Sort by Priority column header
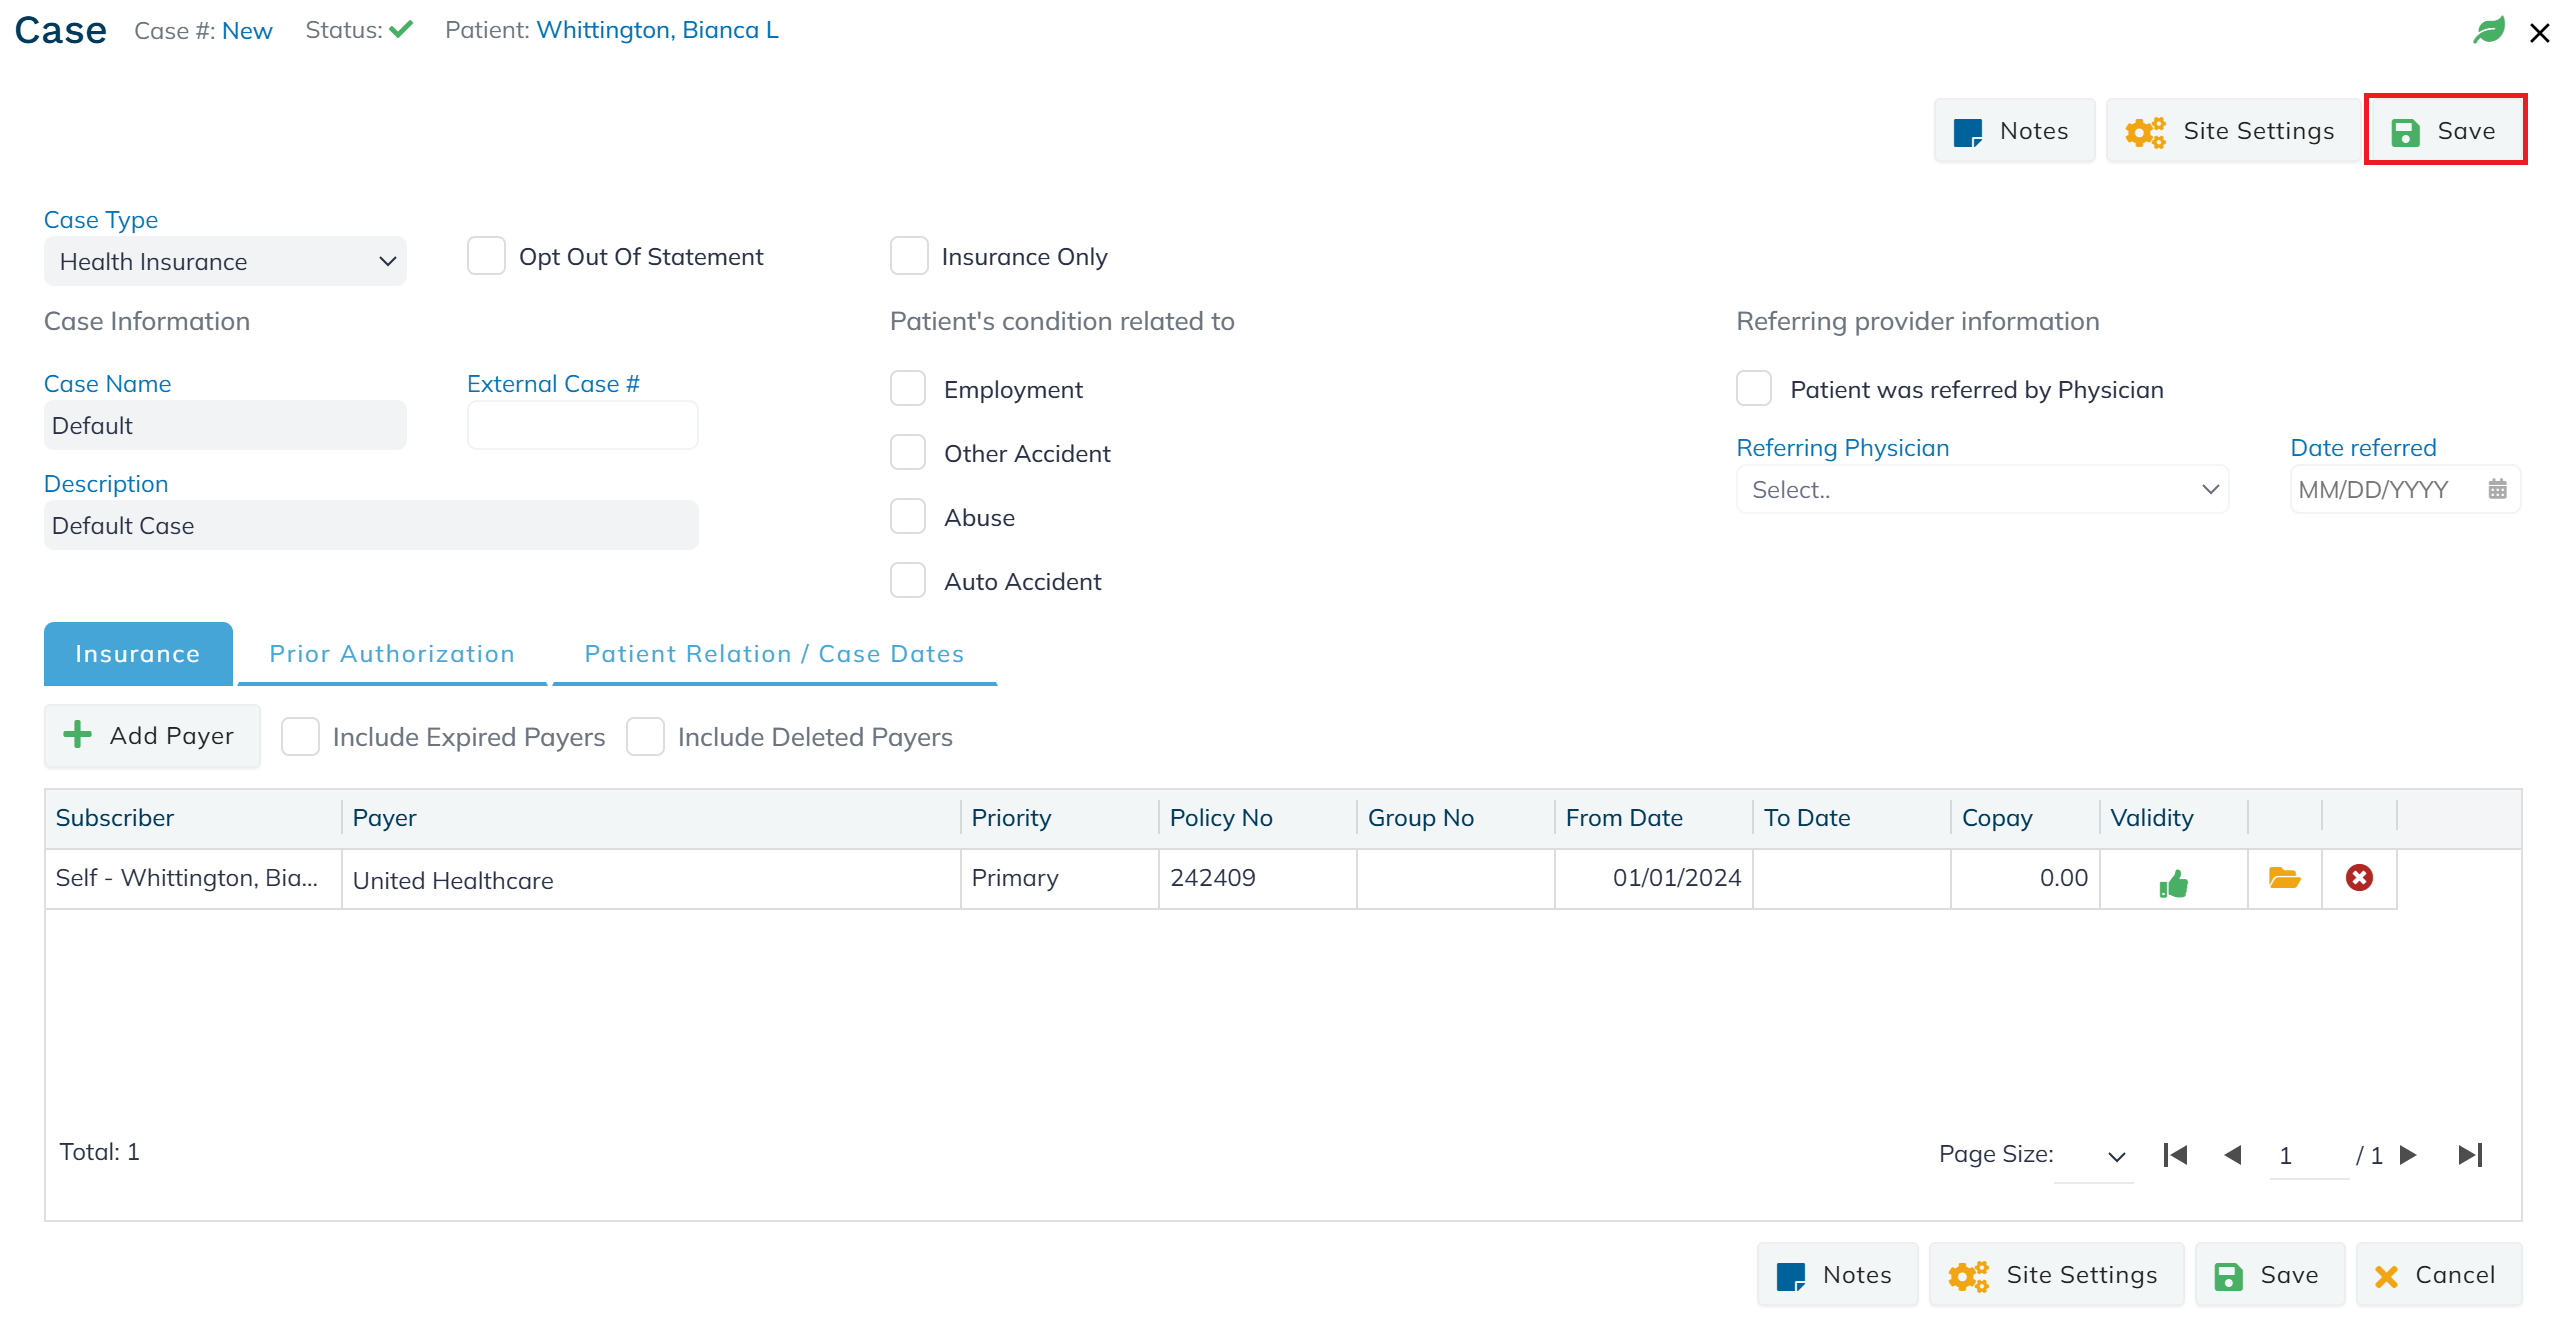The image size is (2560, 1322). 1059,818
